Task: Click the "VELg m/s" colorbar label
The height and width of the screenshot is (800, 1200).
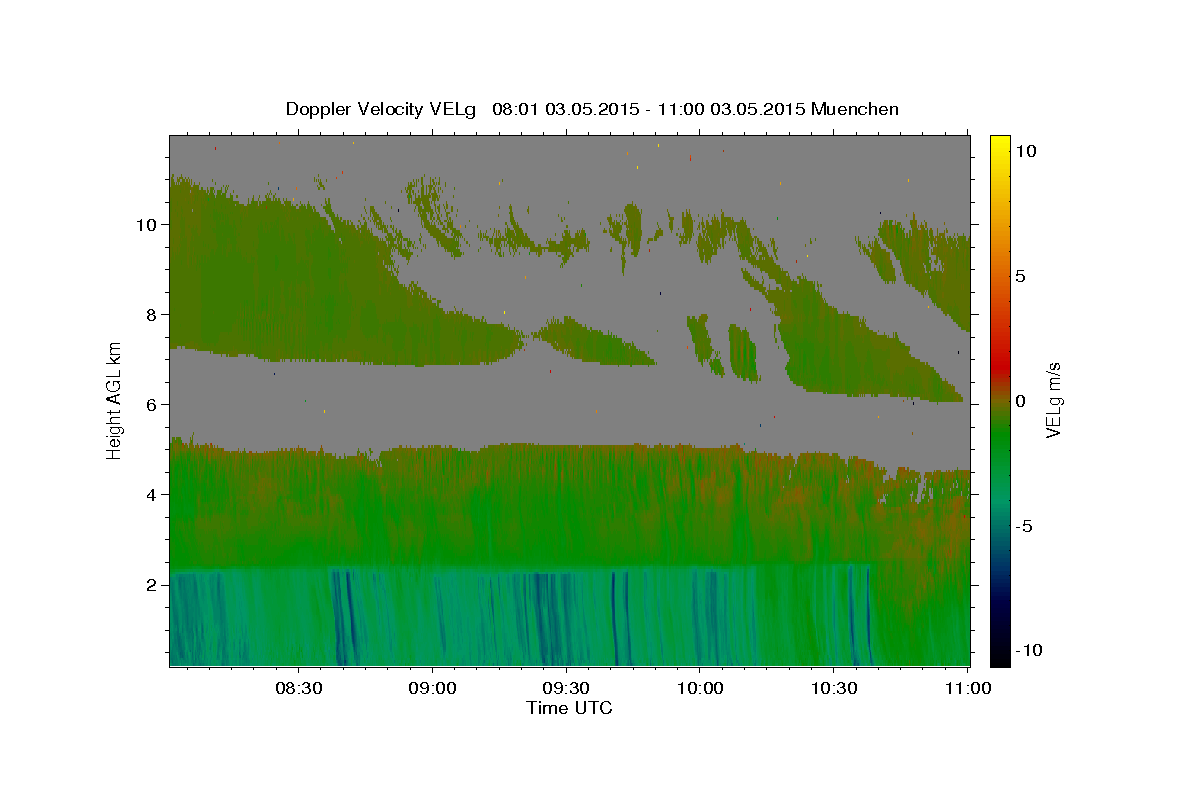Action: (x=1053, y=399)
